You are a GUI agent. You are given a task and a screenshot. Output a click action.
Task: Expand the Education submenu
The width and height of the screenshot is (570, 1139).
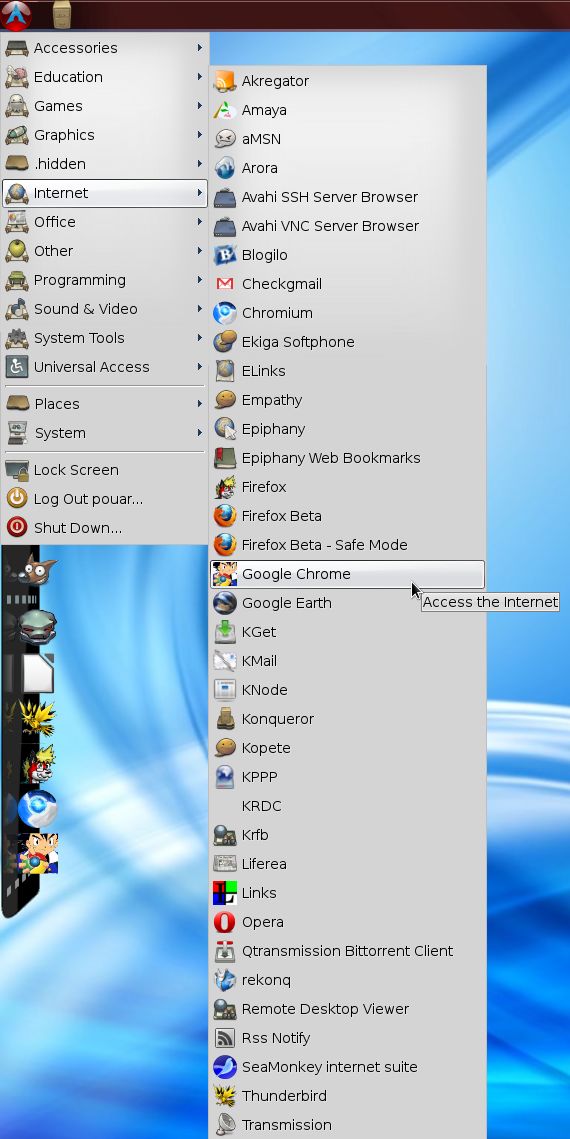[105, 77]
